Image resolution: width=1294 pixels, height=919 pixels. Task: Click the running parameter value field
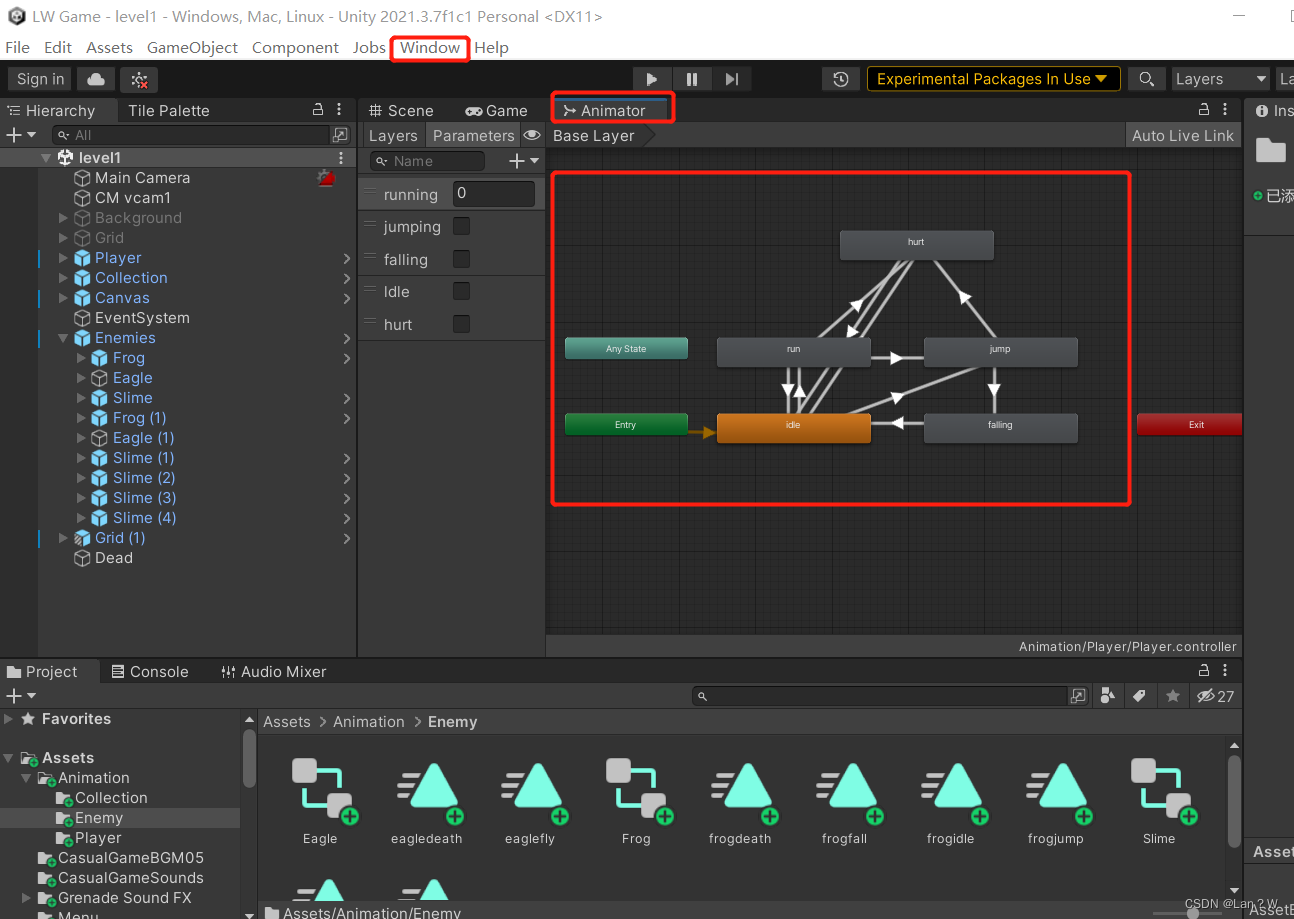coord(494,194)
